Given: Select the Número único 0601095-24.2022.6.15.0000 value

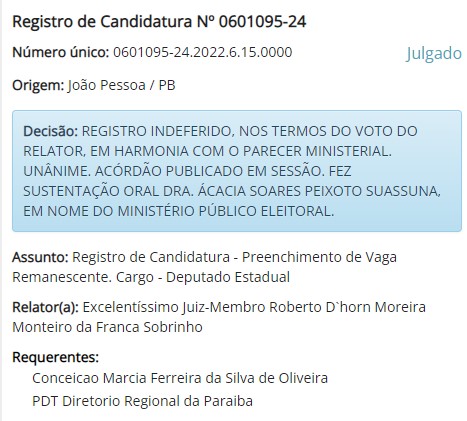Looking at the screenshot, I should pyautogui.click(x=203, y=52).
